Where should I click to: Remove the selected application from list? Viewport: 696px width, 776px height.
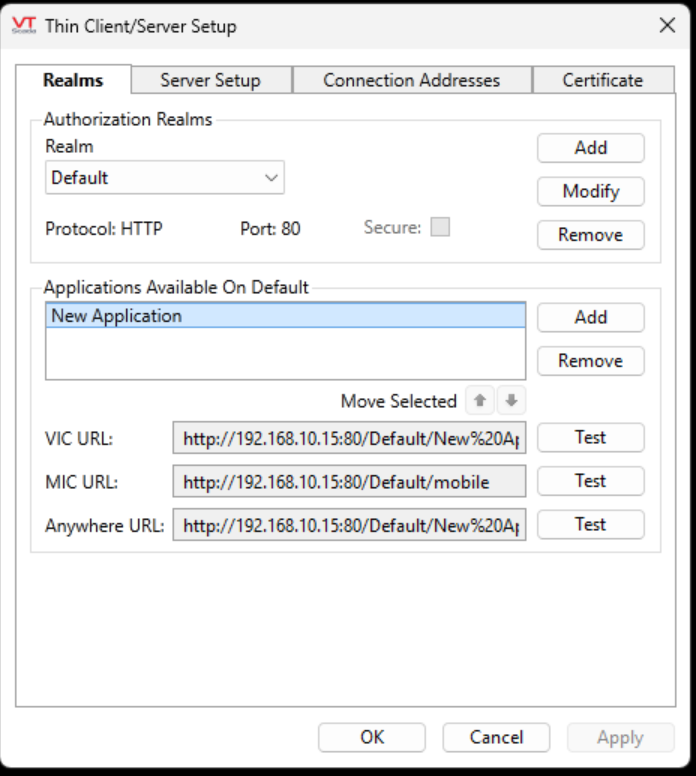pos(590,361)
